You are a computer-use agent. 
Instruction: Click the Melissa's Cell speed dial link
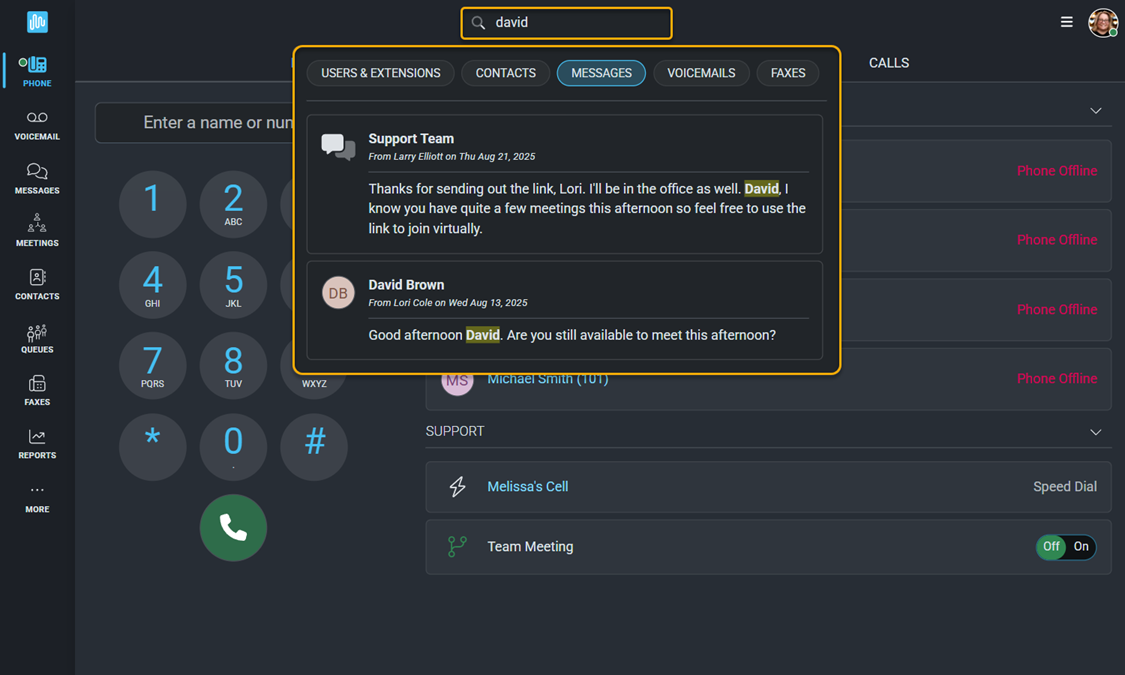coord(527,487)
